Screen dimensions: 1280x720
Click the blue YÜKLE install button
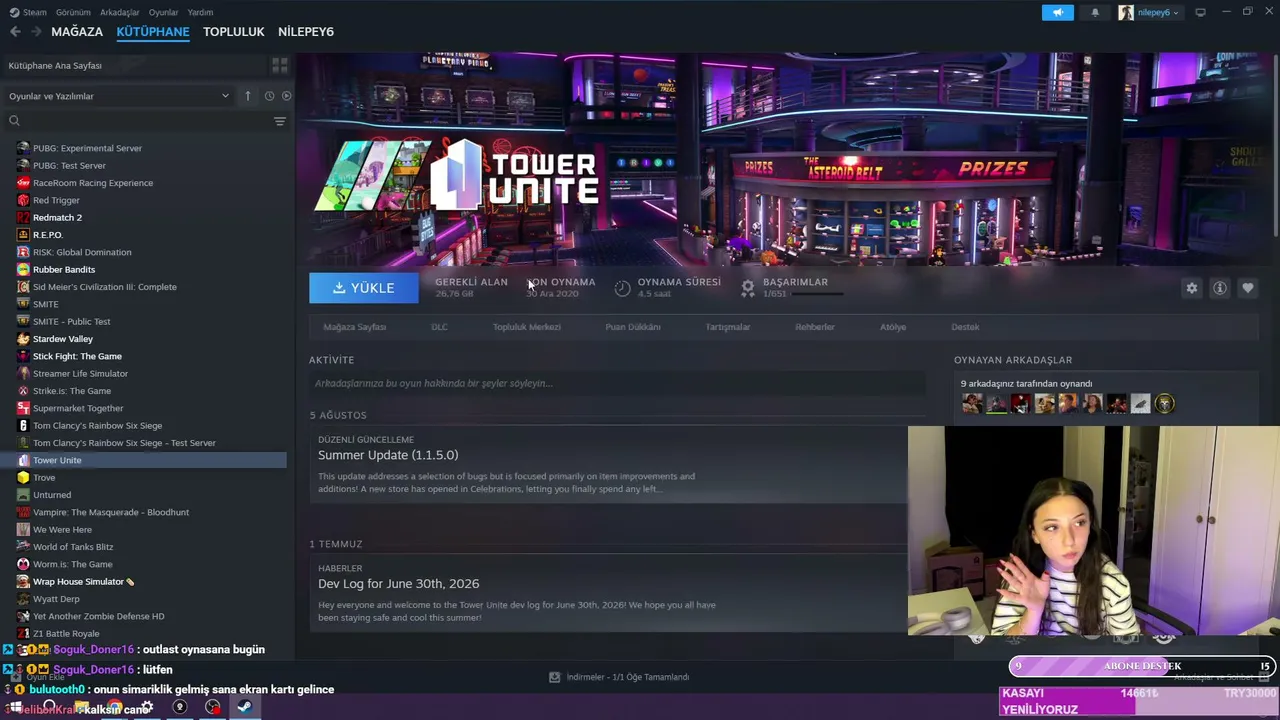[x=364, y=288]
